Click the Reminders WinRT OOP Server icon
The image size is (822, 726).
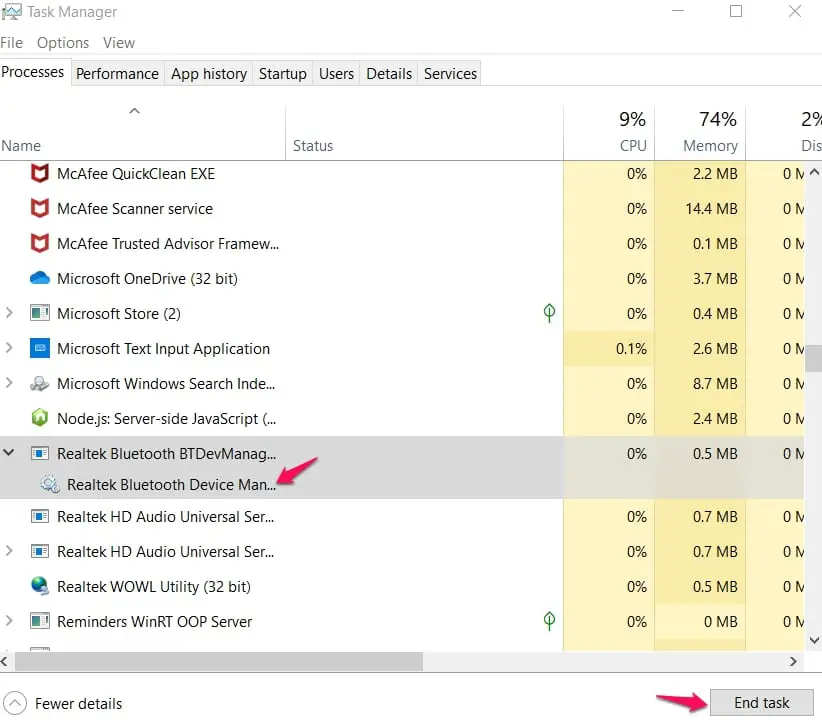(40, 621)
